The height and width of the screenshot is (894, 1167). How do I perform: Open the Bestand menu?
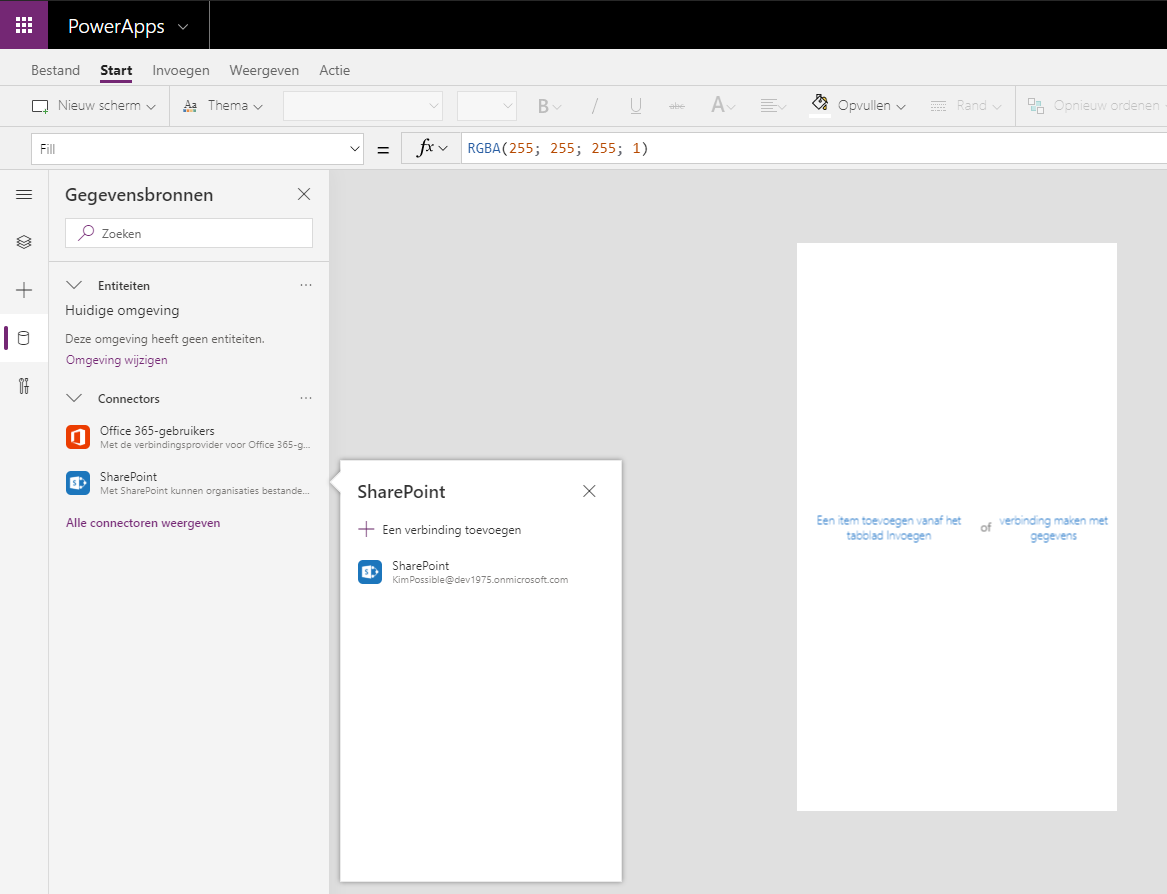click(55, 70)
